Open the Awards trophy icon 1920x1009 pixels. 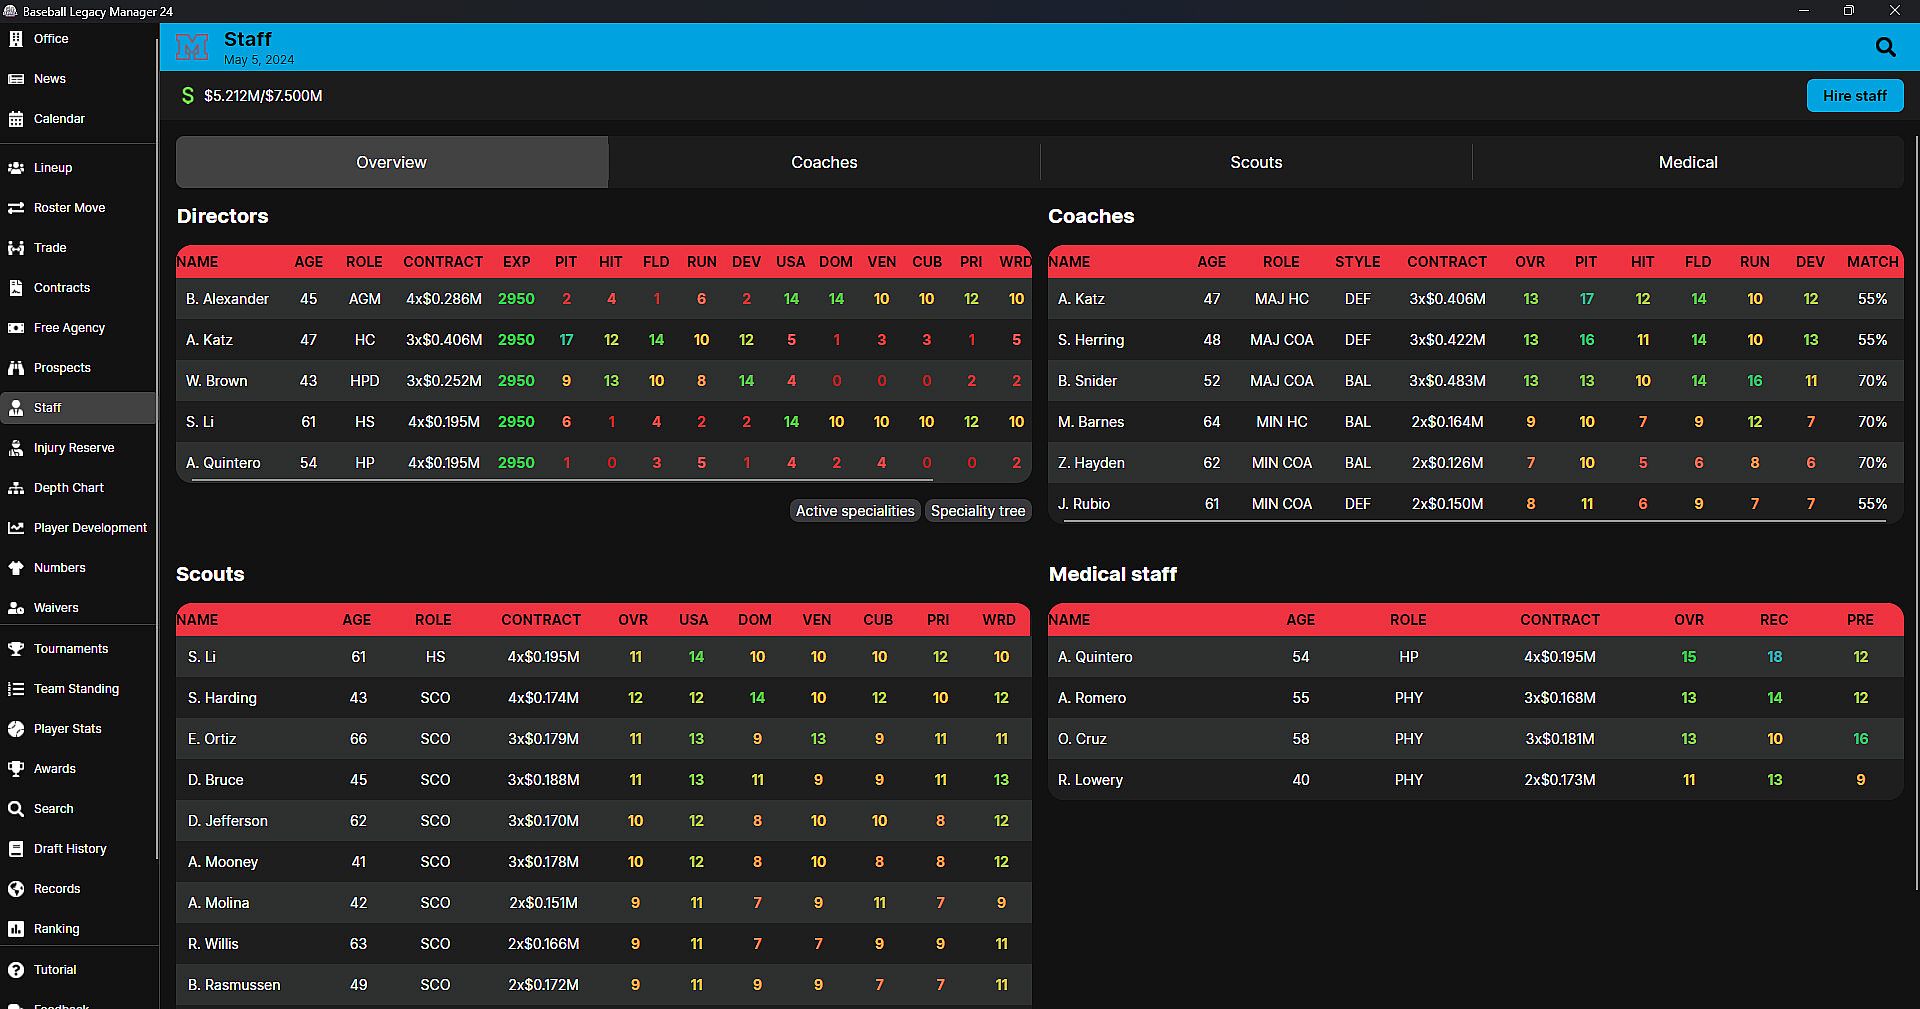tap(16, 769)
